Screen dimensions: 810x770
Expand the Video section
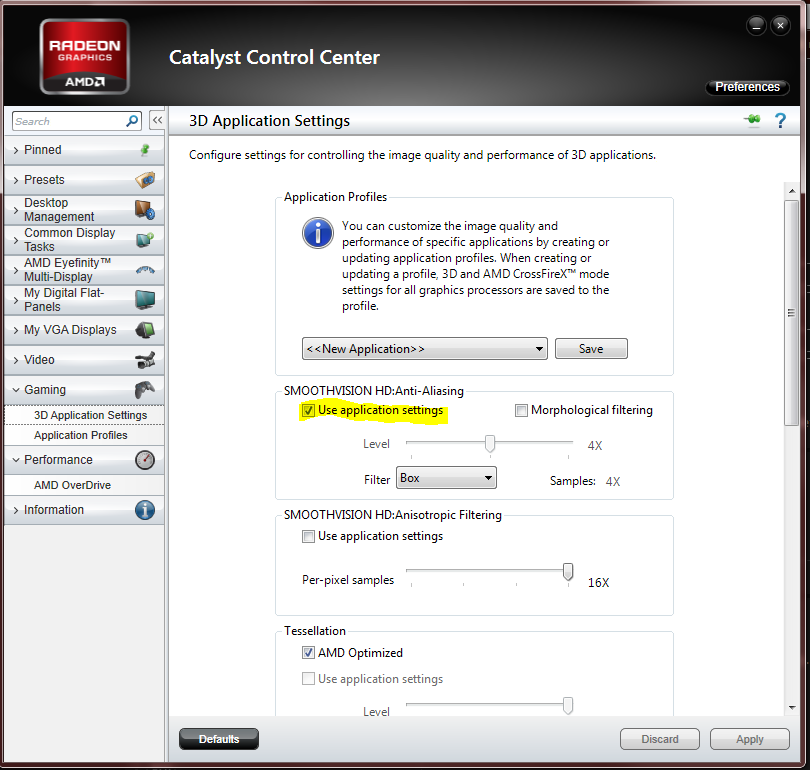click(x=84, y=360)
